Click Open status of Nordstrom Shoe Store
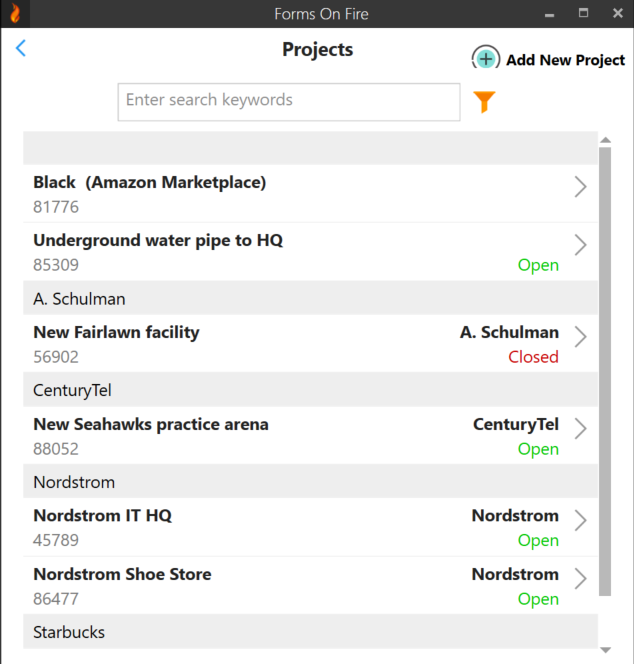634x664 pixels. [538, 600]
